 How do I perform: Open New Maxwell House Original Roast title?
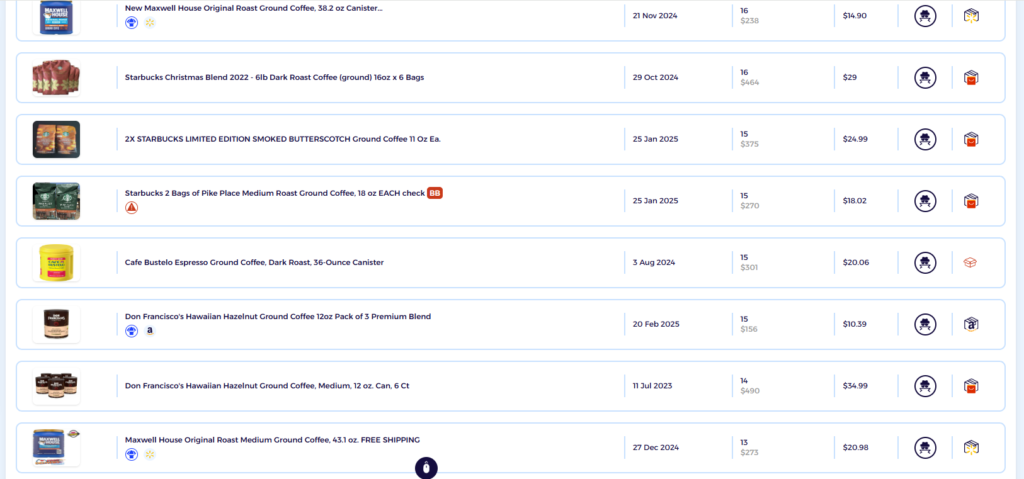(x=253, y=8)
